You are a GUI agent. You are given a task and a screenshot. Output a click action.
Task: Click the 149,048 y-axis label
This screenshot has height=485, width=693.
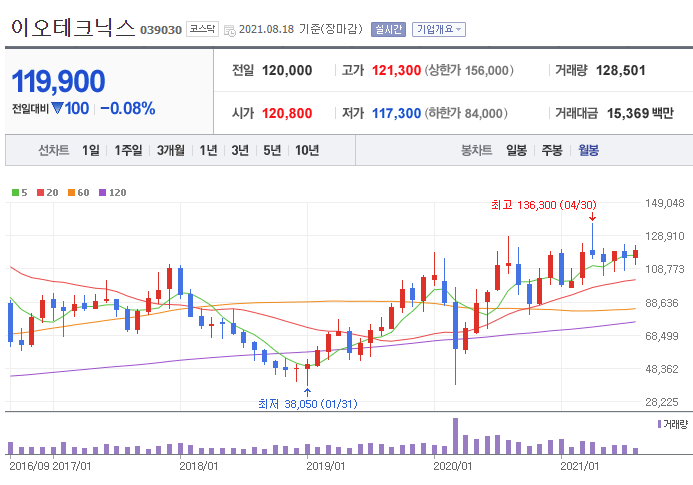(664, 203)
